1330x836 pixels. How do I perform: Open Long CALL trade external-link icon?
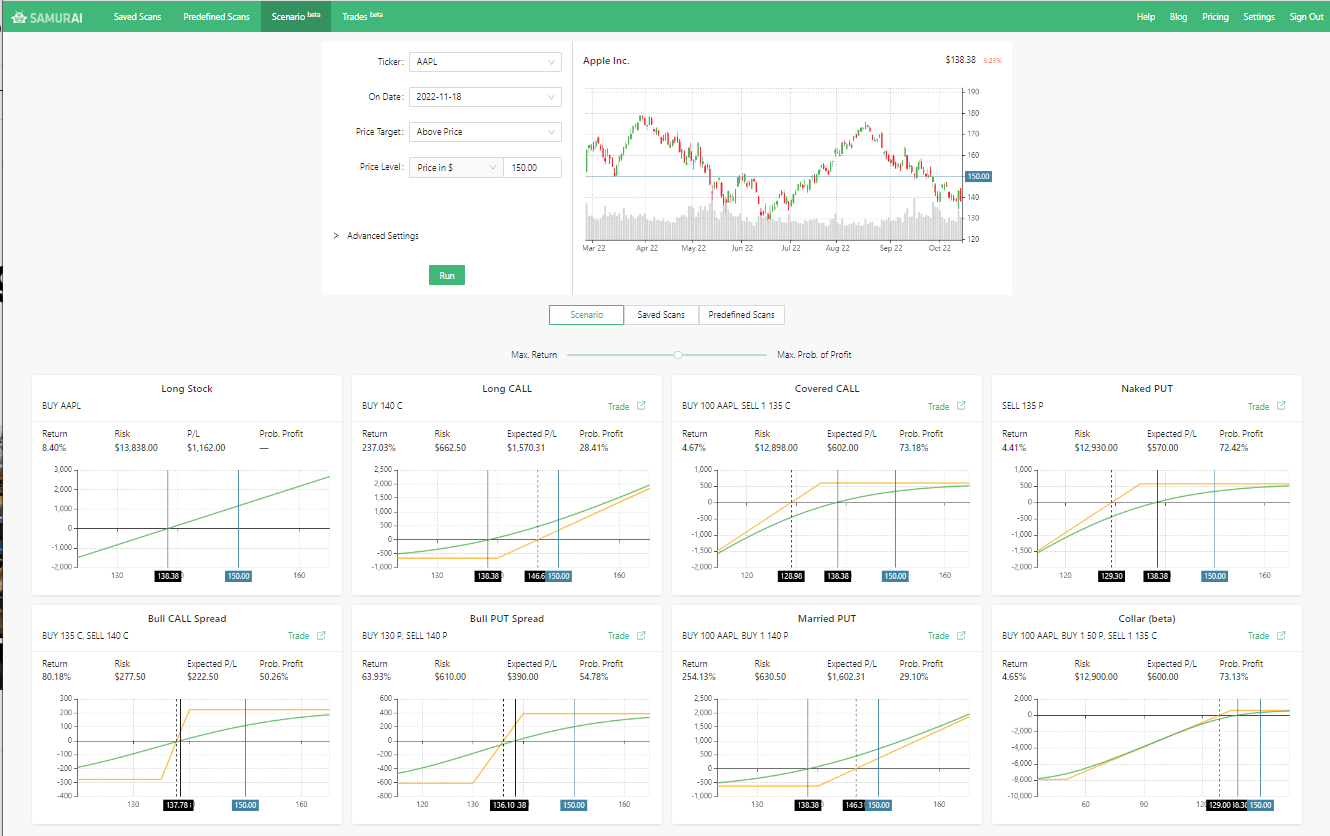(641, 406)
